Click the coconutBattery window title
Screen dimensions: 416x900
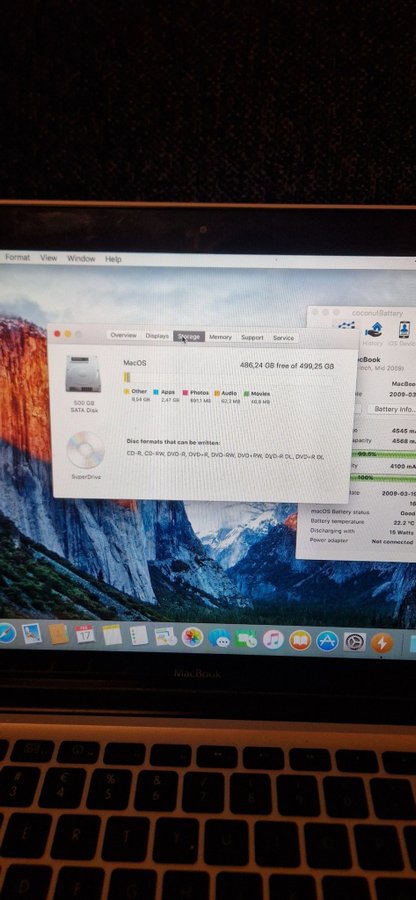[x=377, y=313]
